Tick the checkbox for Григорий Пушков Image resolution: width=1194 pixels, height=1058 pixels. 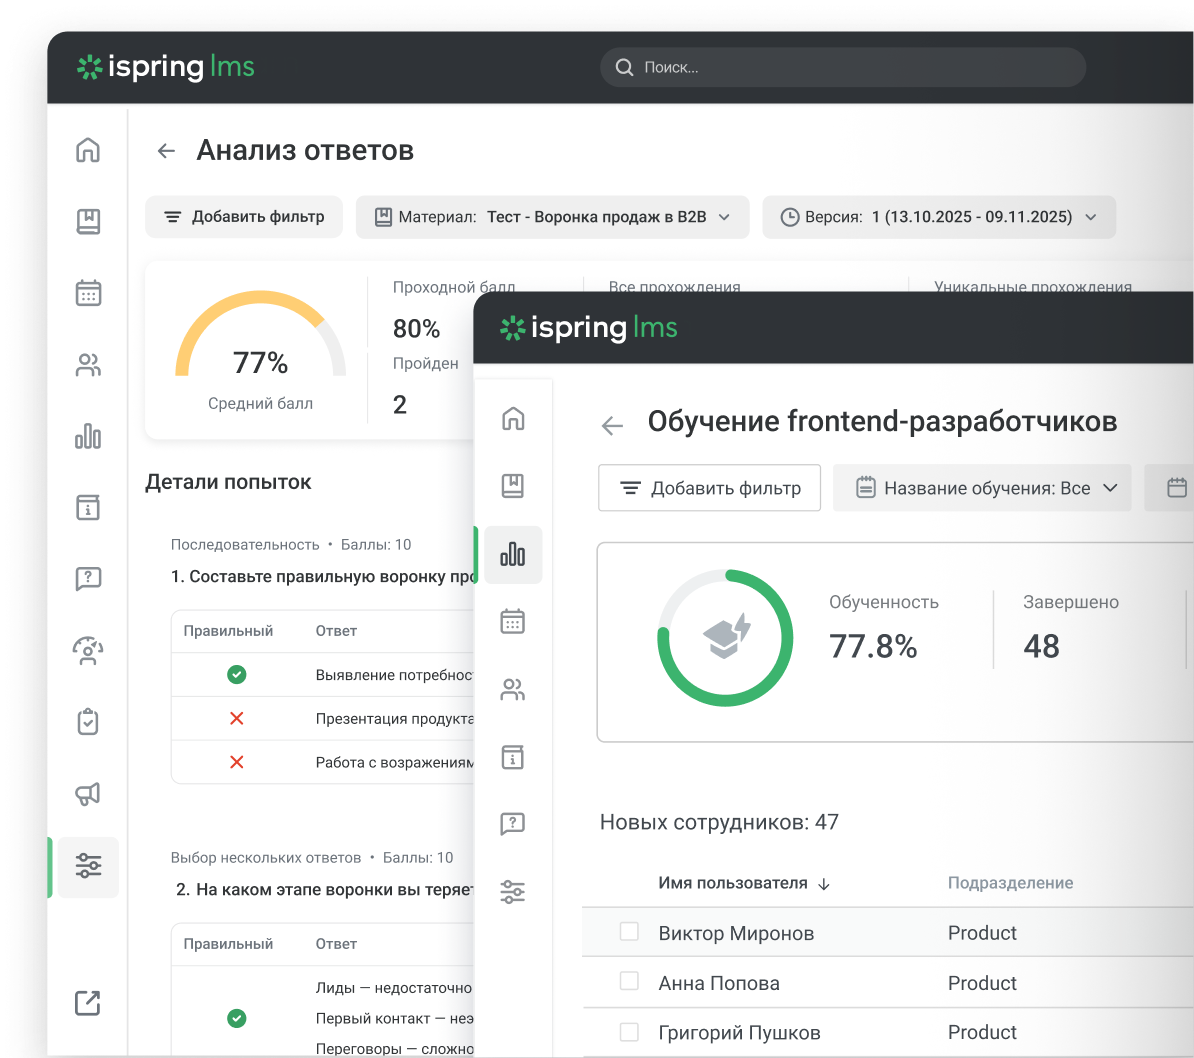pyautogui.click(x=629, y=1031)
